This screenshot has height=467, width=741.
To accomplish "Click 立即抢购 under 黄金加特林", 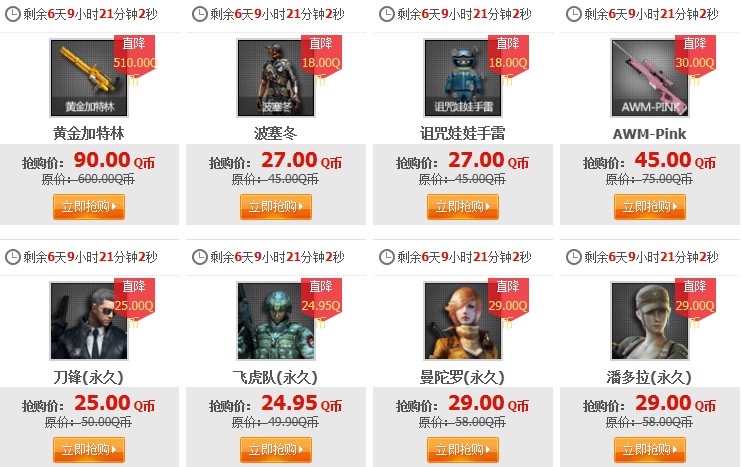I will click(89, 207).
